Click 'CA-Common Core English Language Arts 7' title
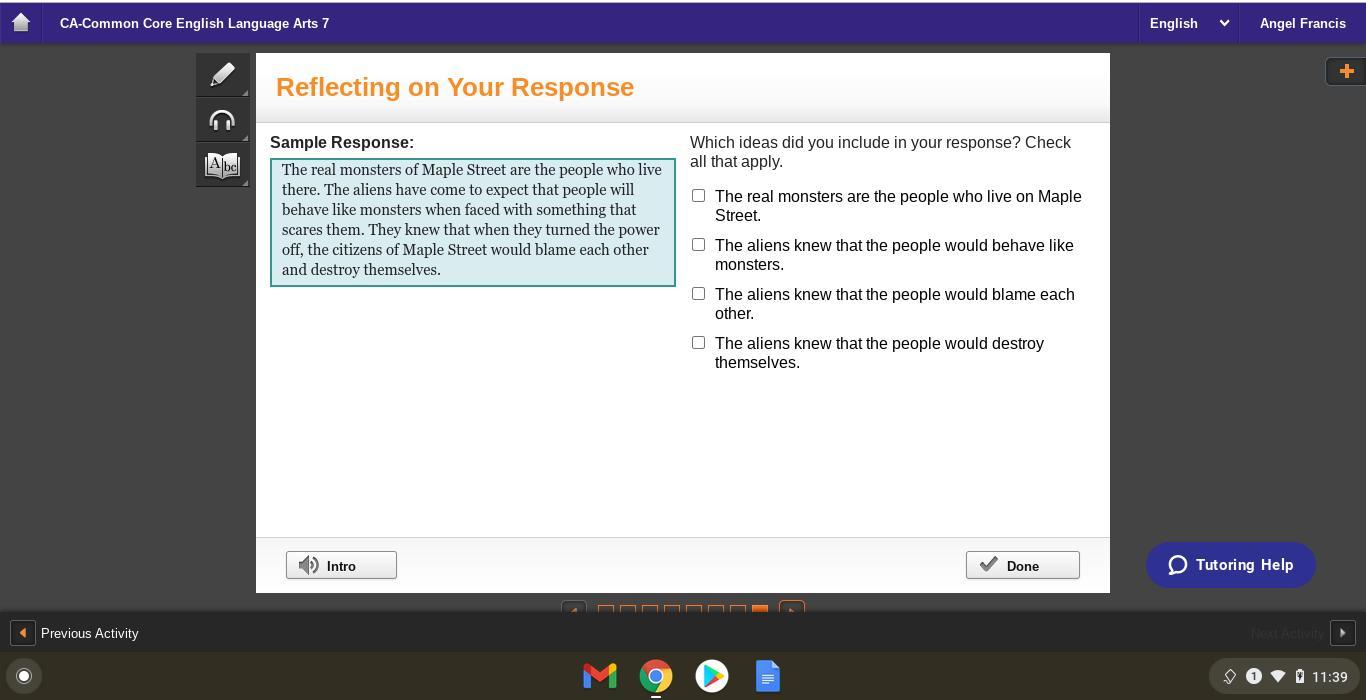Screen dimensions: 1366x700 pyautogui.click(x=194, y=23)
